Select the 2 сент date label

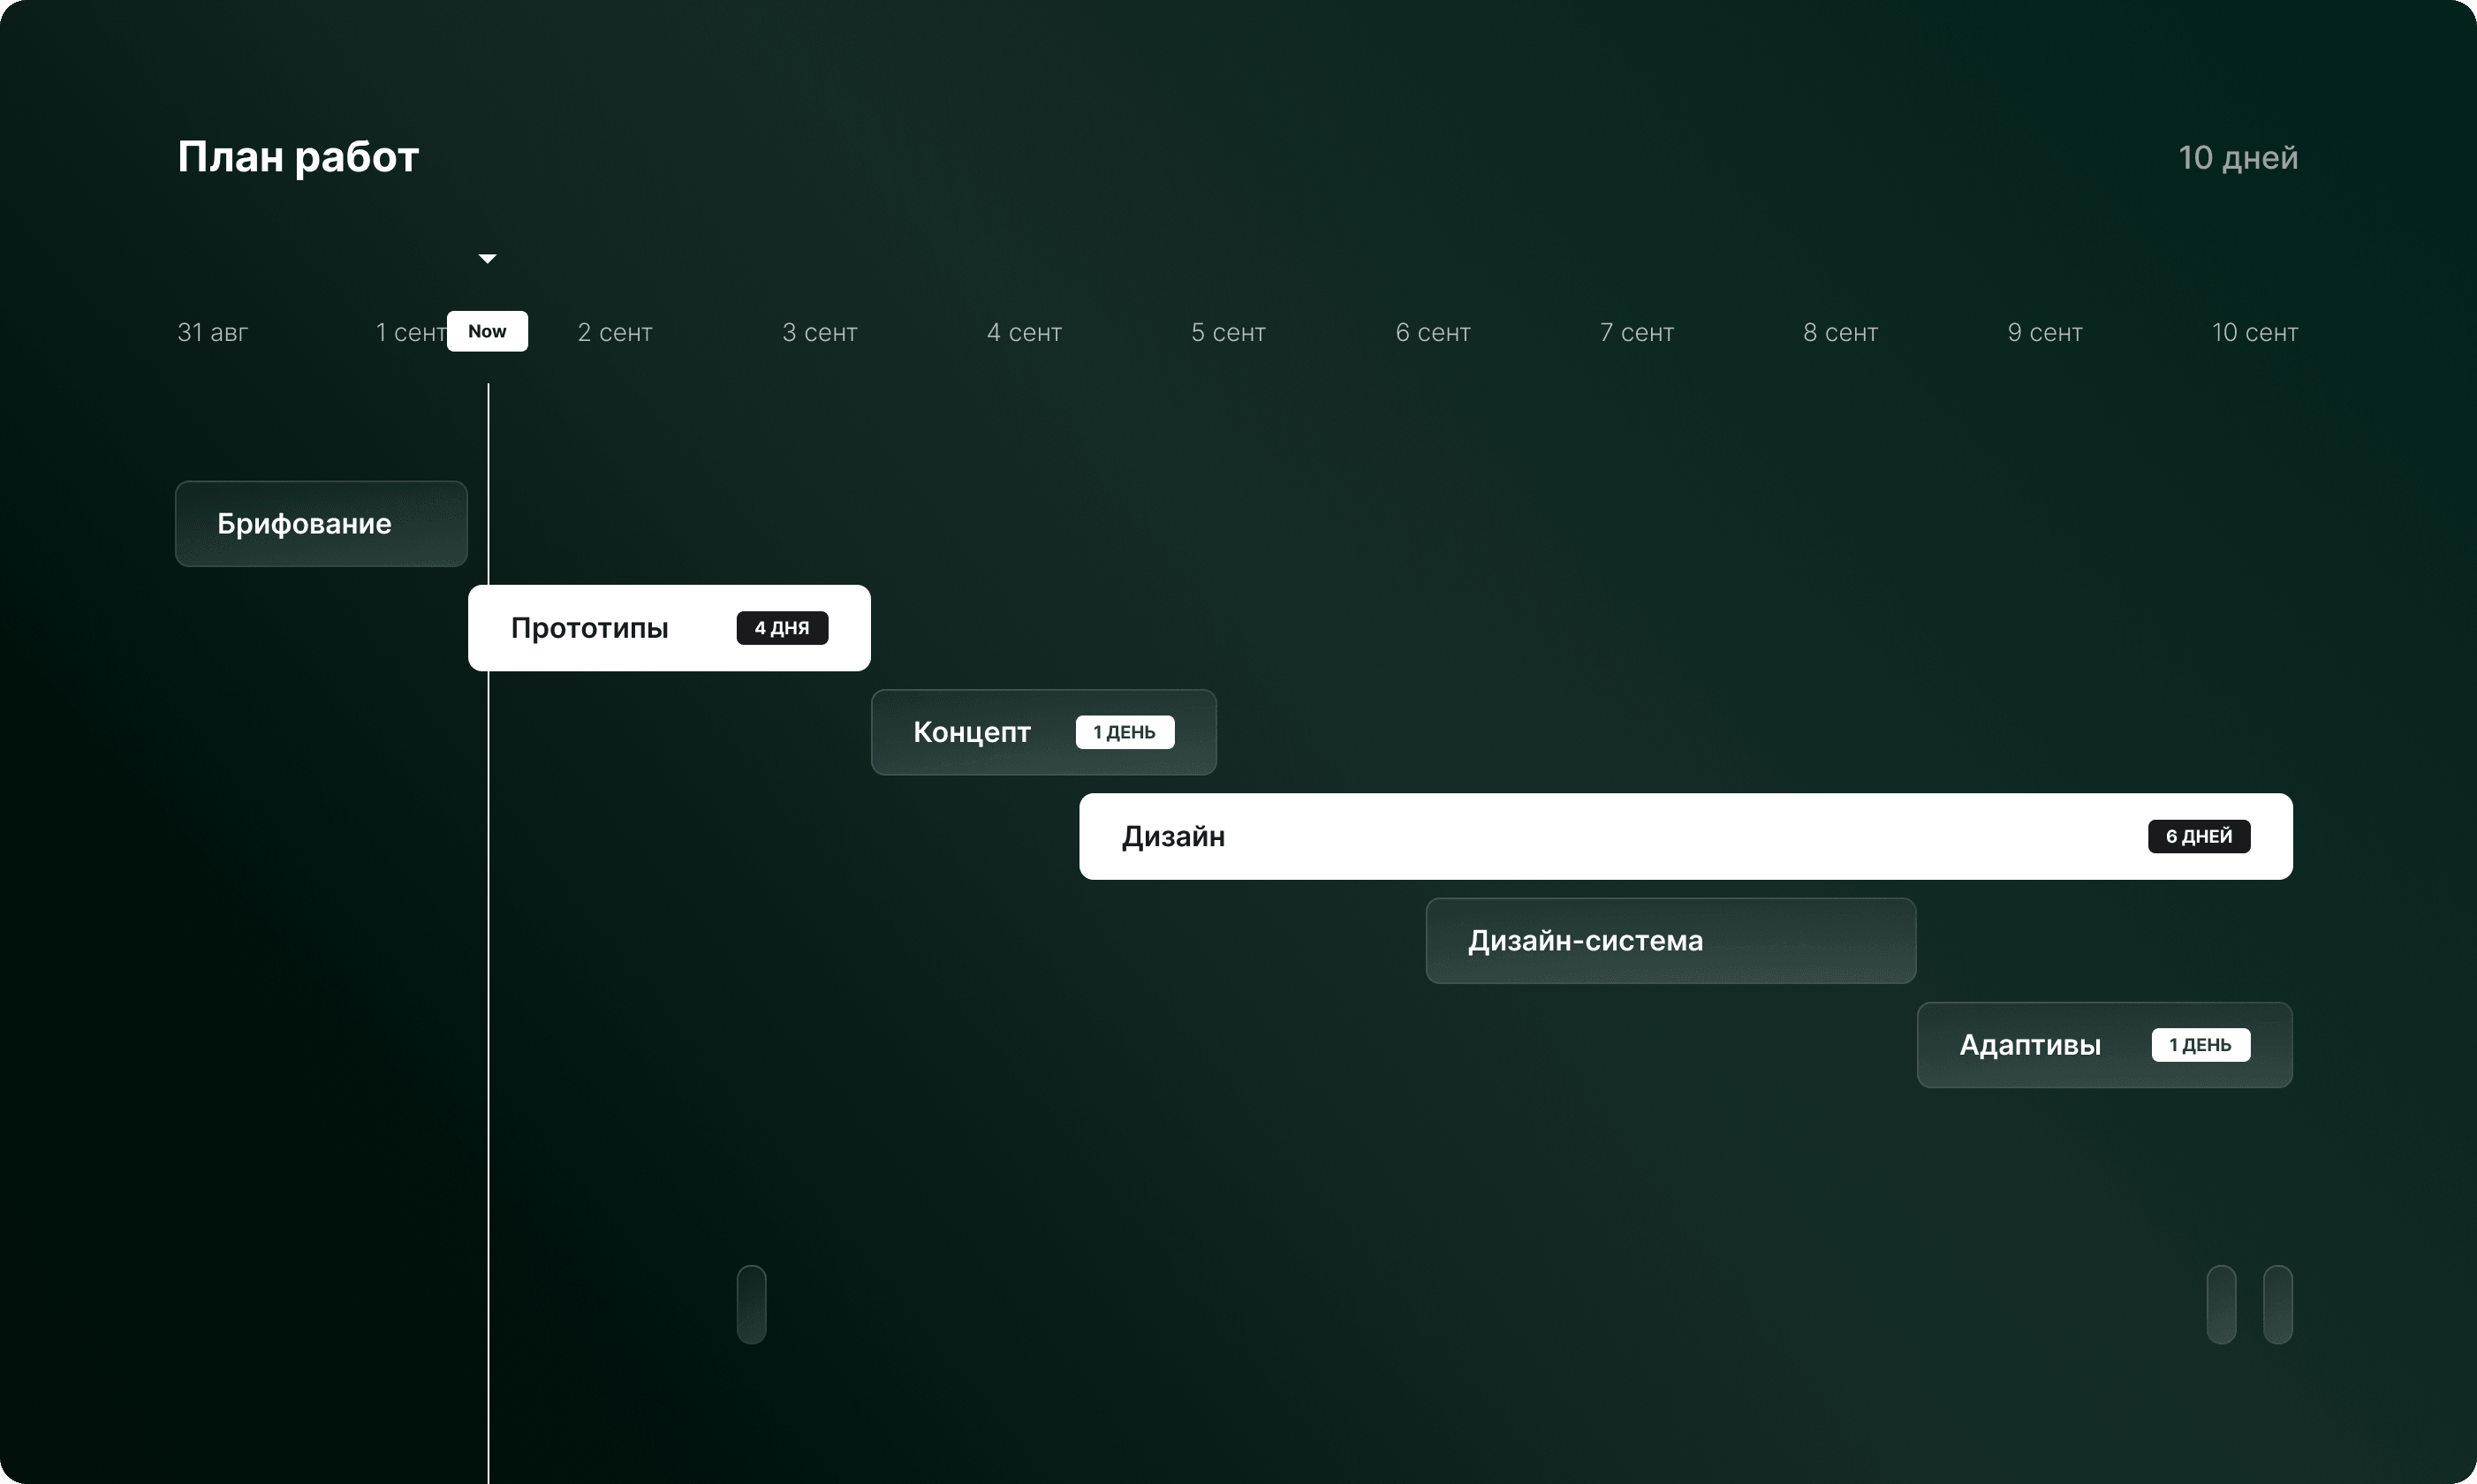[x=613, y=332]
